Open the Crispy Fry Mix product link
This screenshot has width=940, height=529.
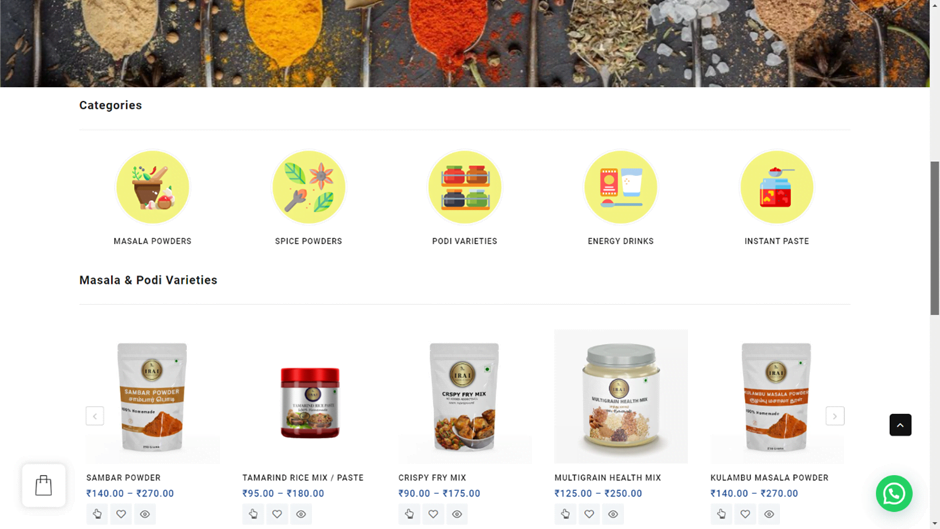pos(432,478)
